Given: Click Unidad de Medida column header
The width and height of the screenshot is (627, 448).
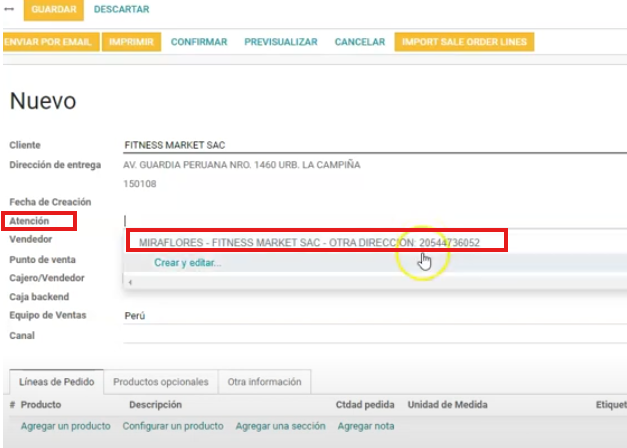Looking at the screenshot, I should [447, 404].
